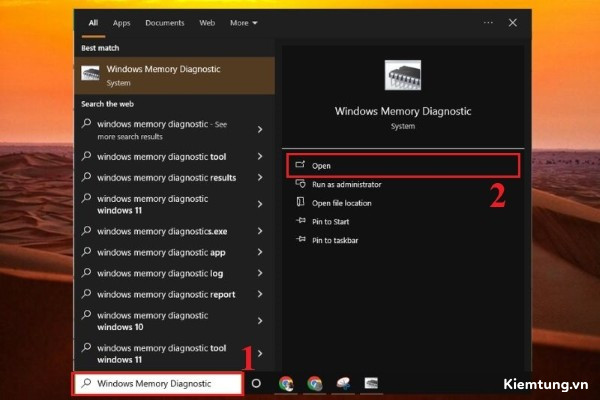Expand arrow next to 'diagnostic windows 11' suggestion
This screenshot has height=400, width=600.
(x=260, y=204)
